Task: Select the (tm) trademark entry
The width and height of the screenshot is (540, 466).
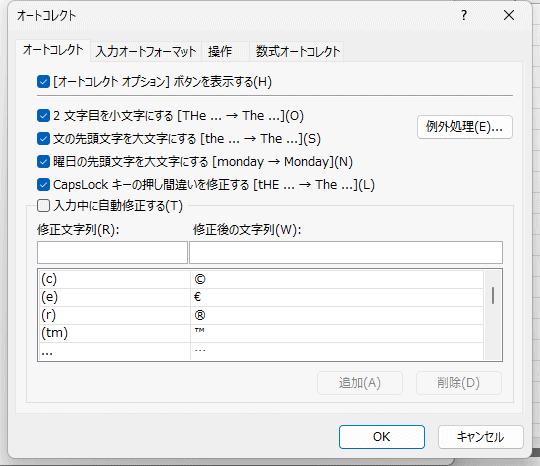Action: coord(262,333)
